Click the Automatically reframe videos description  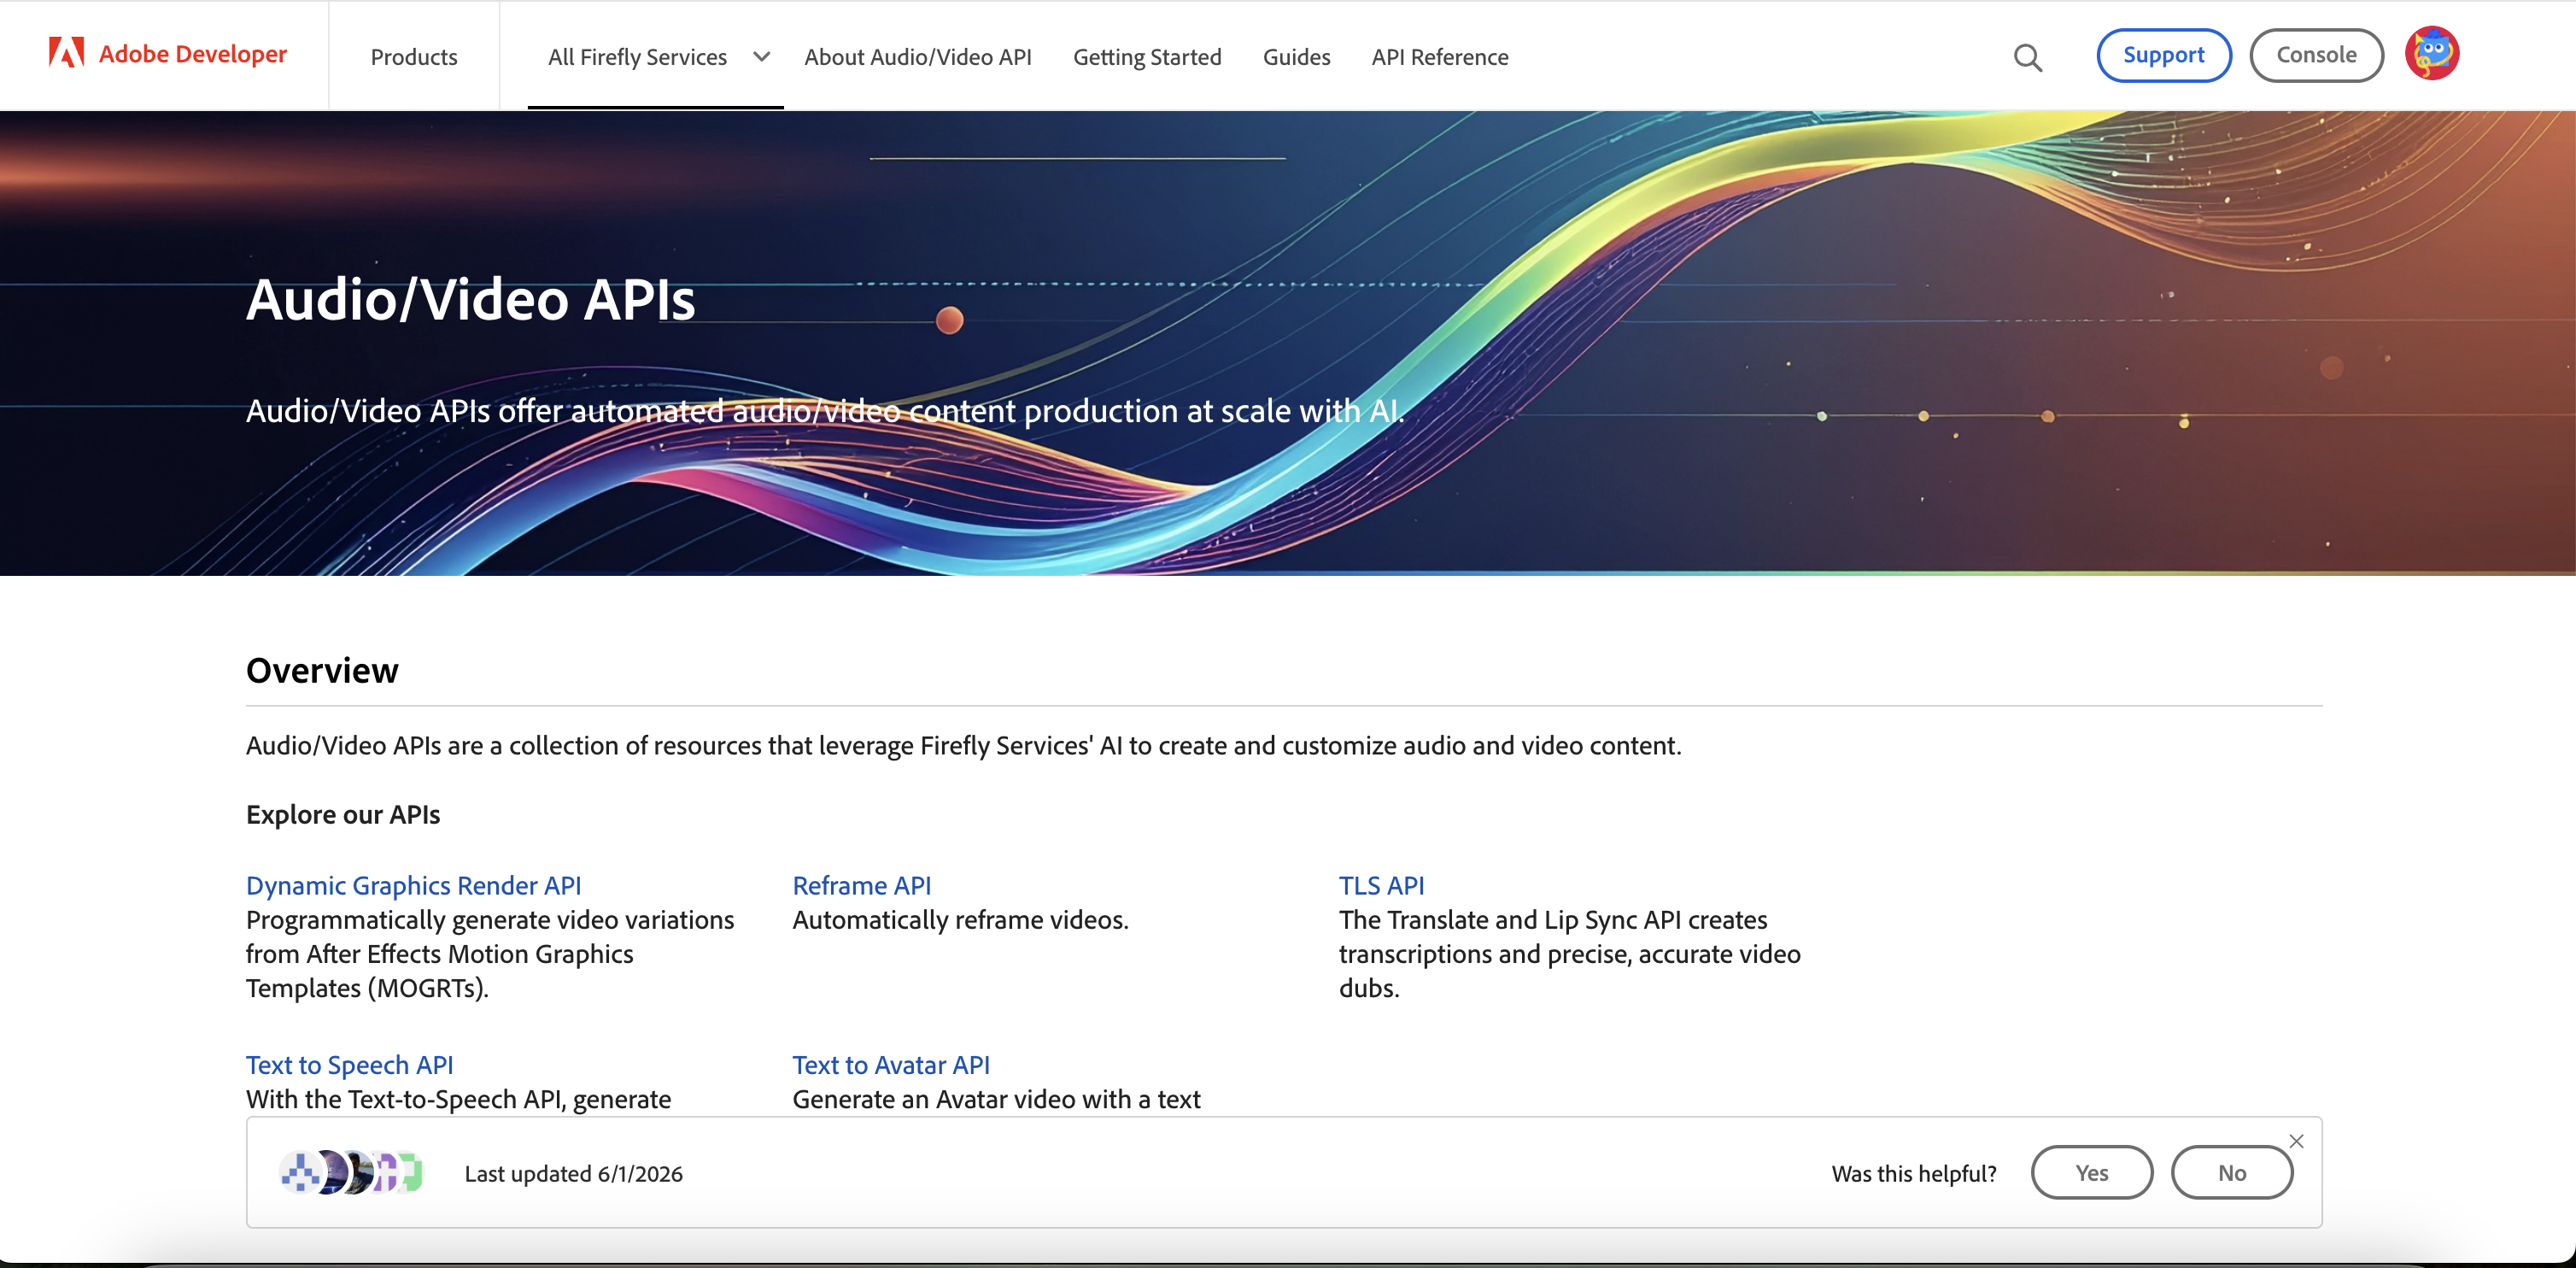coord(960,919)
